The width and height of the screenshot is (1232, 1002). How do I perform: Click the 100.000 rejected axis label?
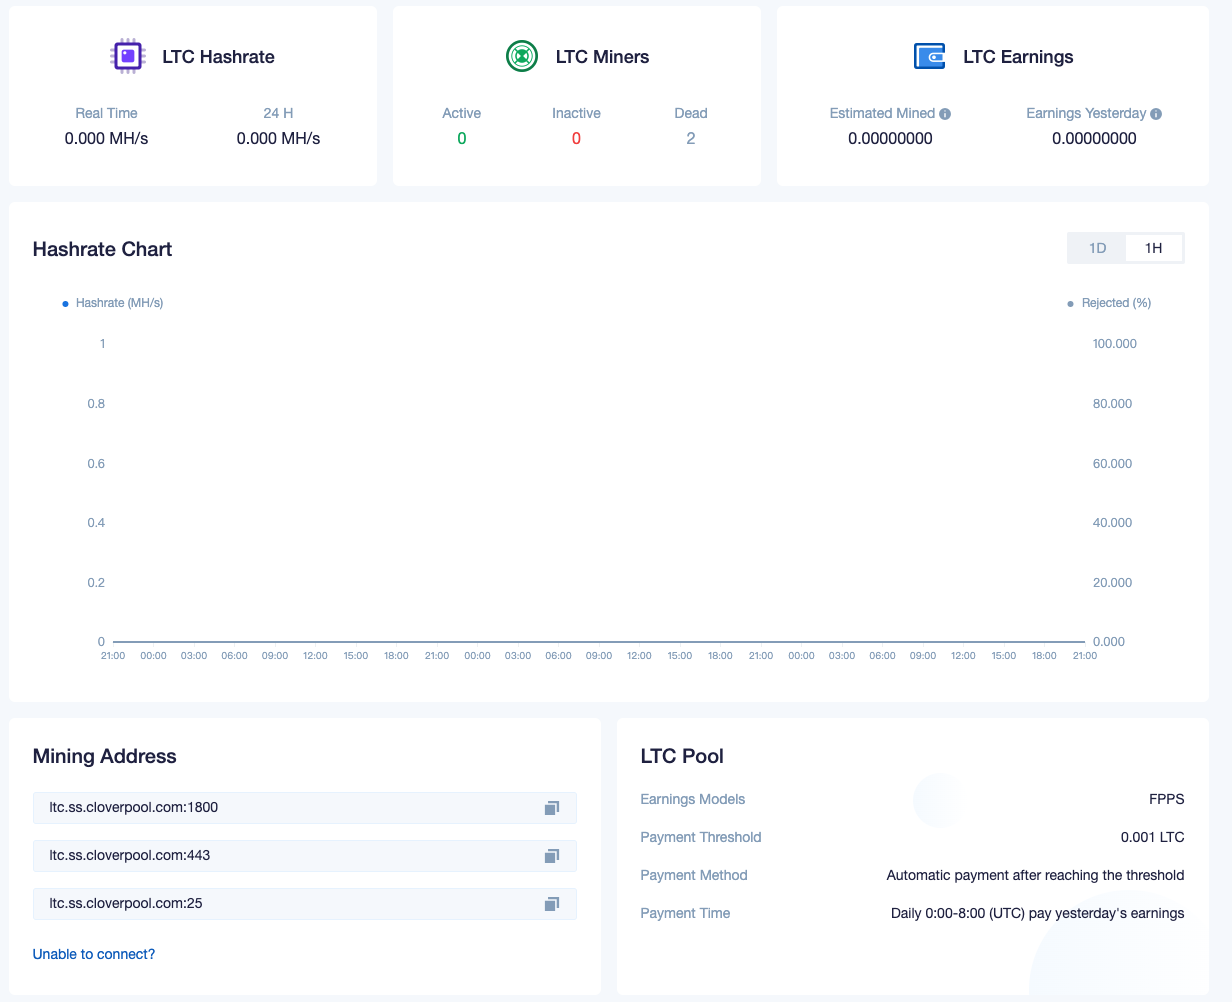(x=1115, y=344)
